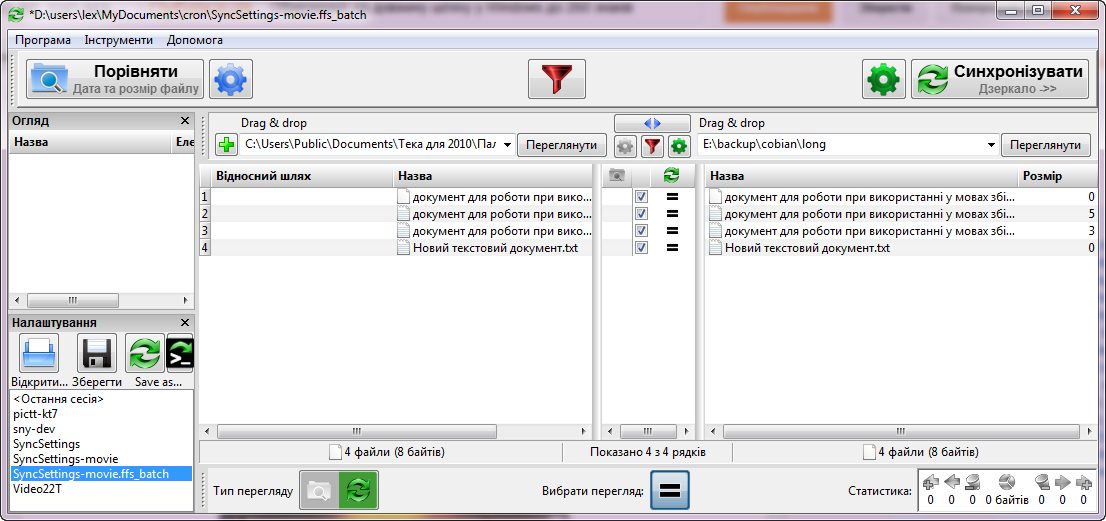Click the Save configuration floppy icon
Screen dimensions: 1106x521
97,354
